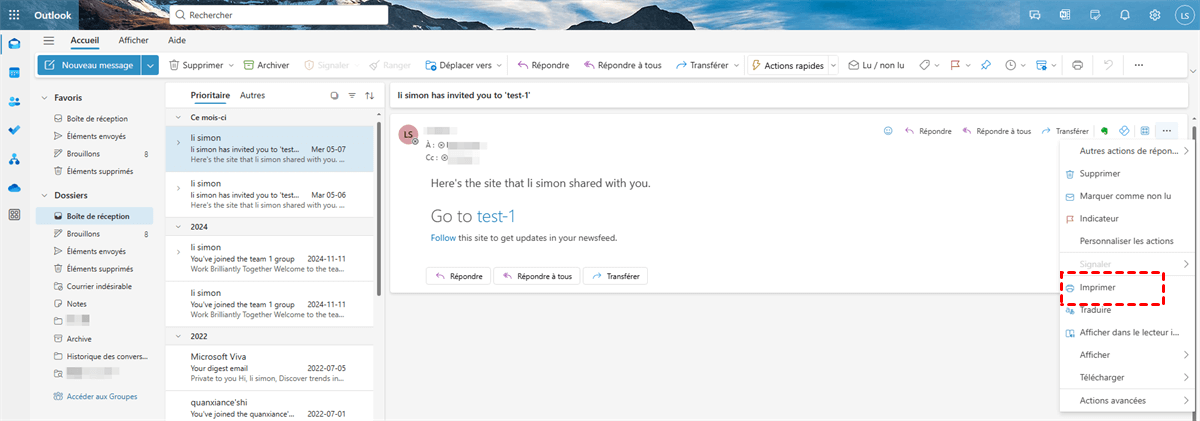Toggle the navigation pane hamburger
This screenshot has height=421, width=1200.
(x=48, y=40)
